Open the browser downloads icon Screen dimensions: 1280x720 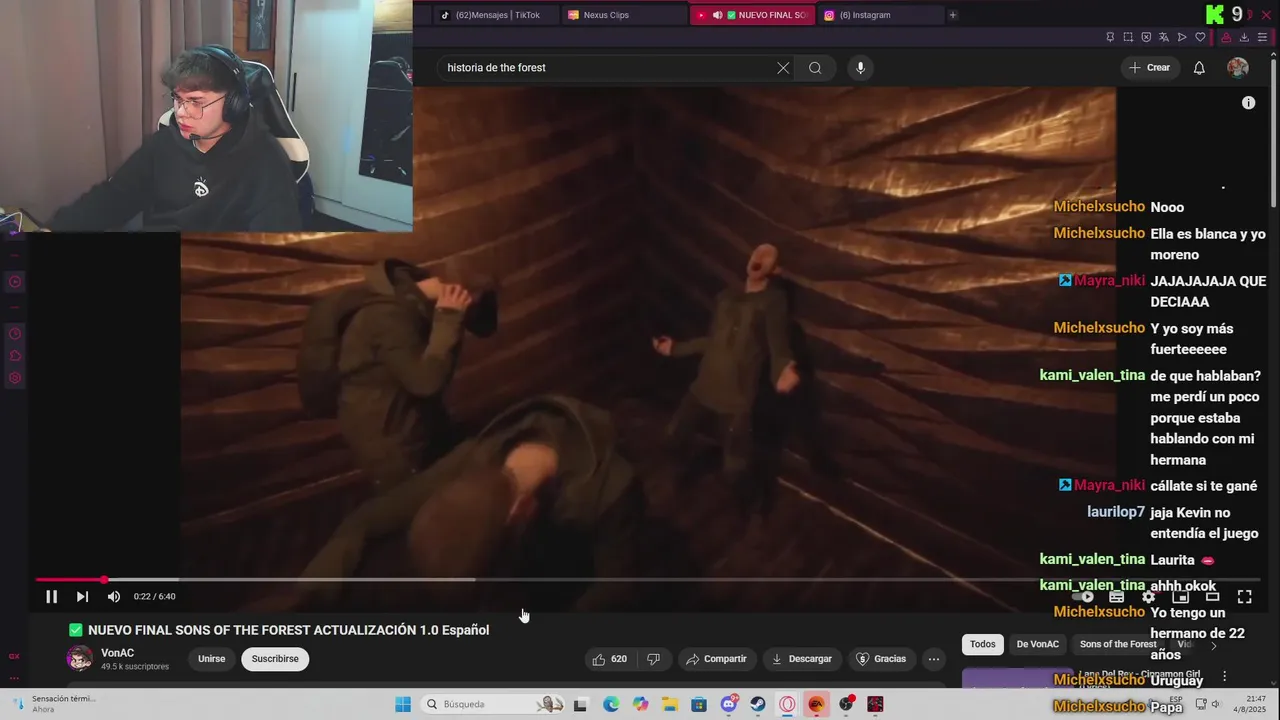click(x=1244, y=37)
